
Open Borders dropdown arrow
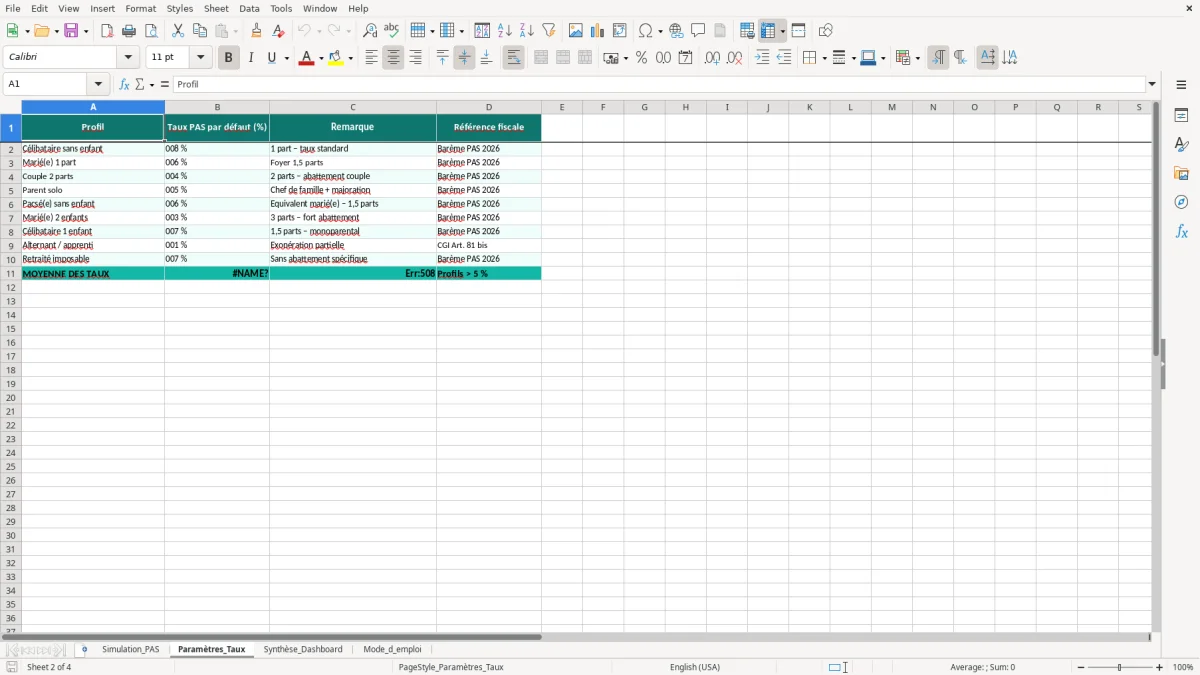[x=824, y=58]
